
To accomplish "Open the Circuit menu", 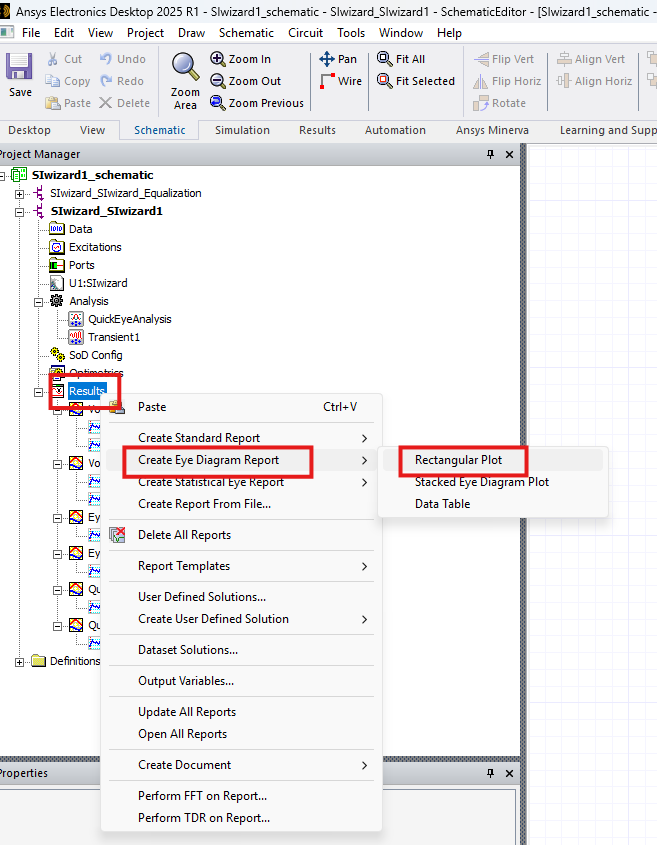I will [x=306, y=33].
